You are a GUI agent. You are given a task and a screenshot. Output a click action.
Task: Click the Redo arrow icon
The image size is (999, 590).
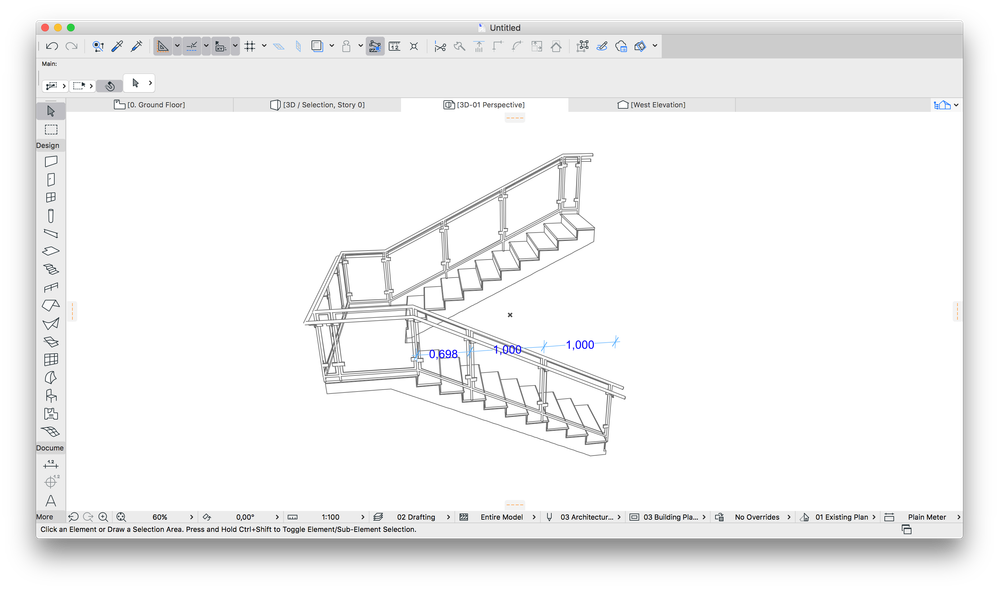point(72,46)
